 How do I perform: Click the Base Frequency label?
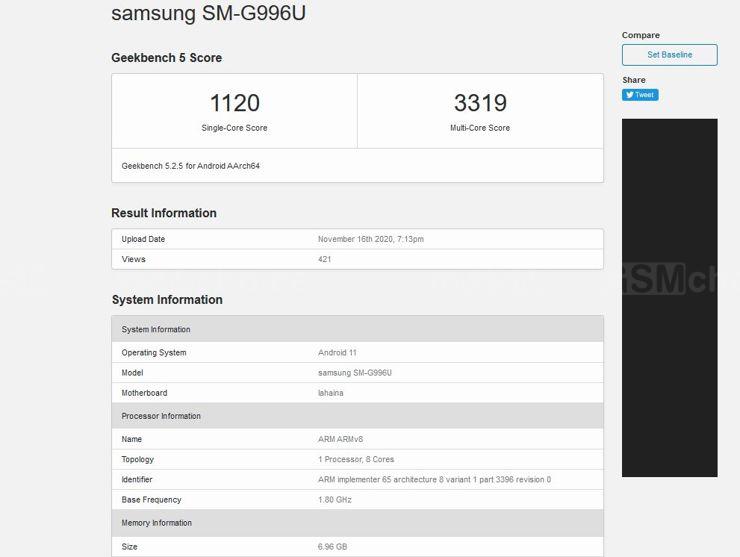pos(151,499)
